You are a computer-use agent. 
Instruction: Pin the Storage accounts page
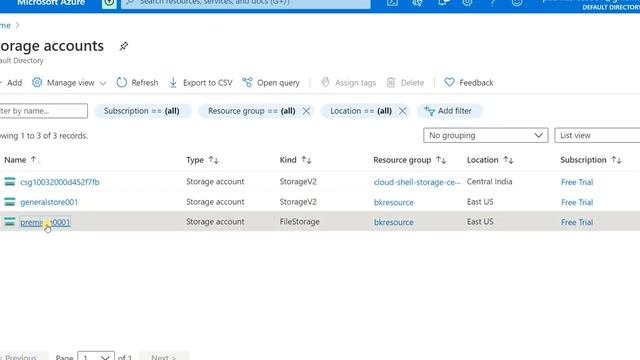(x=123, y=46)
